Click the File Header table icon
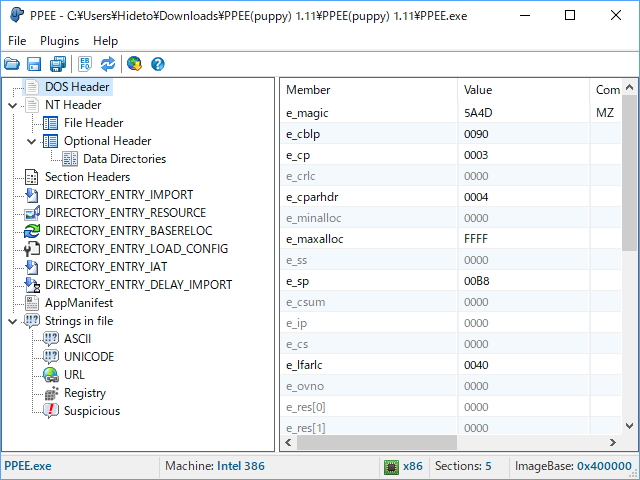The width and height of the screenshot is (640, 480). coord(51,123)
